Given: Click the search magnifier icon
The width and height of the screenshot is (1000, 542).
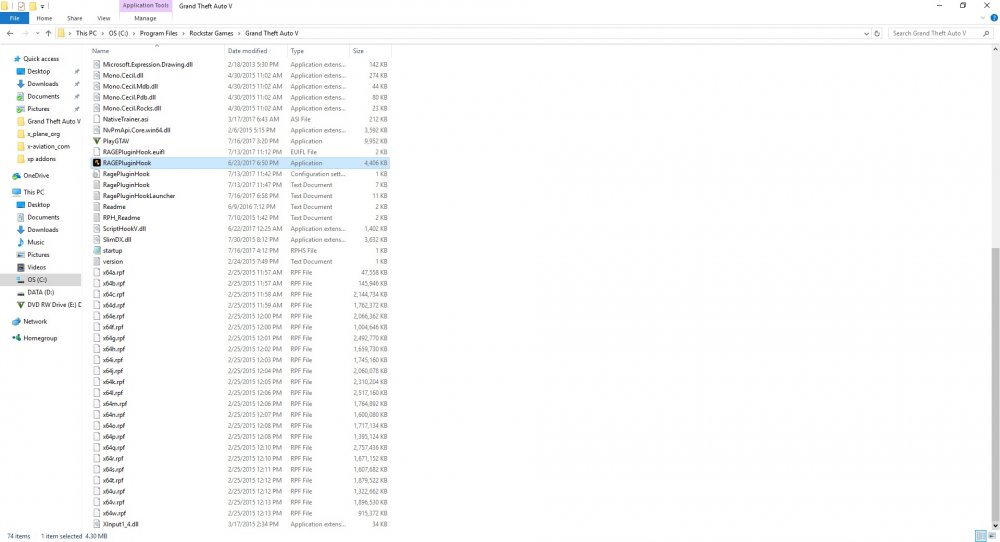Looking at the screenshot, I should [986, 33].
